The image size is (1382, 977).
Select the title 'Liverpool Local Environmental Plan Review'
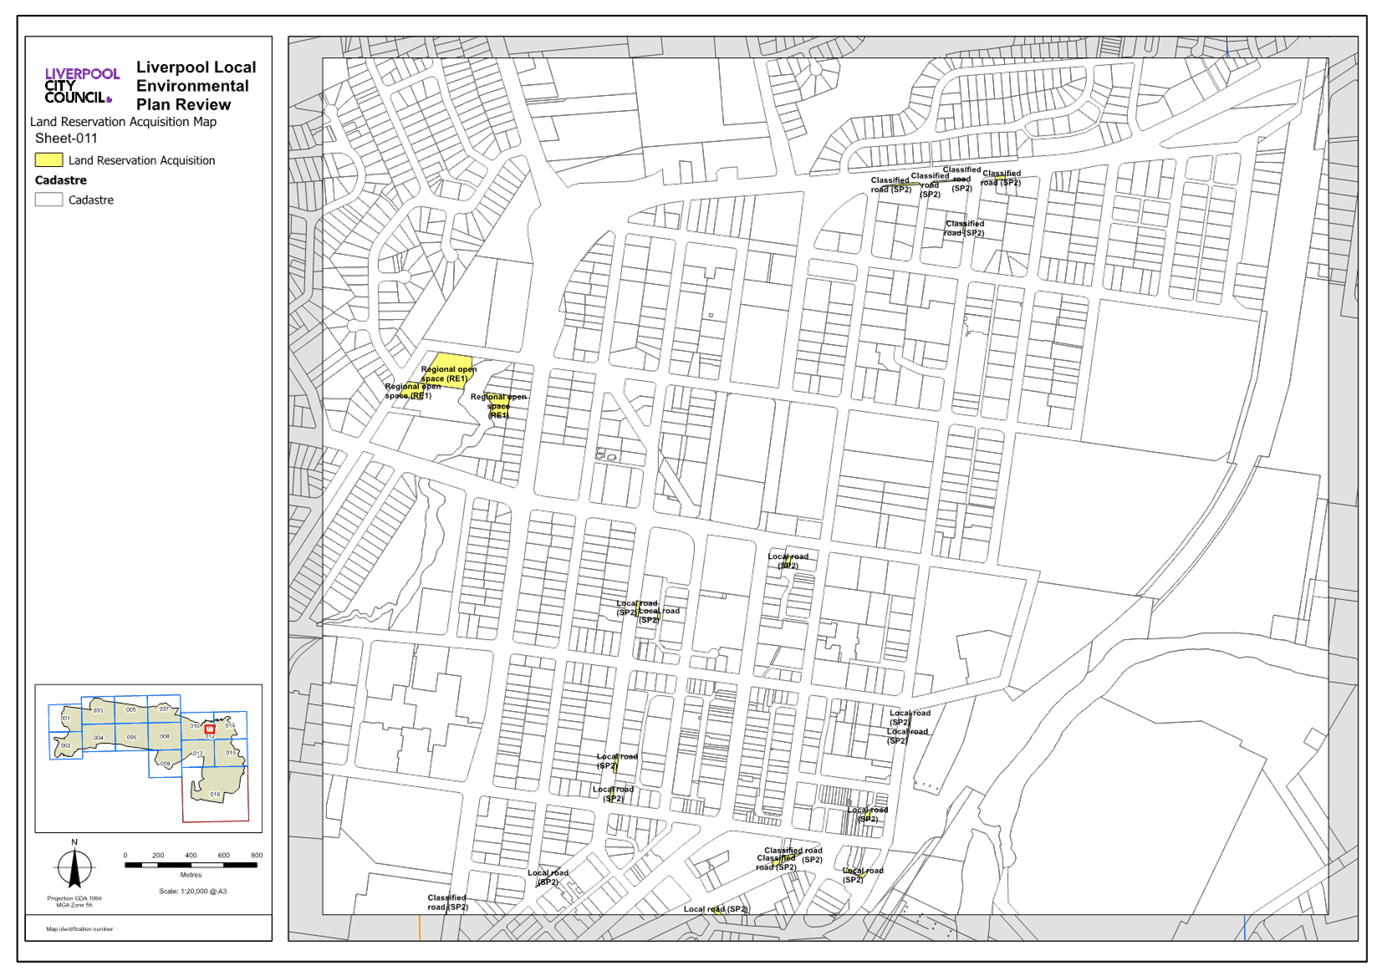(x=196, y=86)
